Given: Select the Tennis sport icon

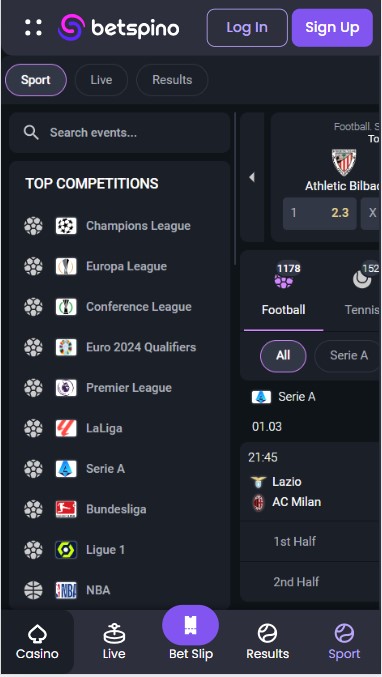Looking at the screenshot, I should (362, 280).
